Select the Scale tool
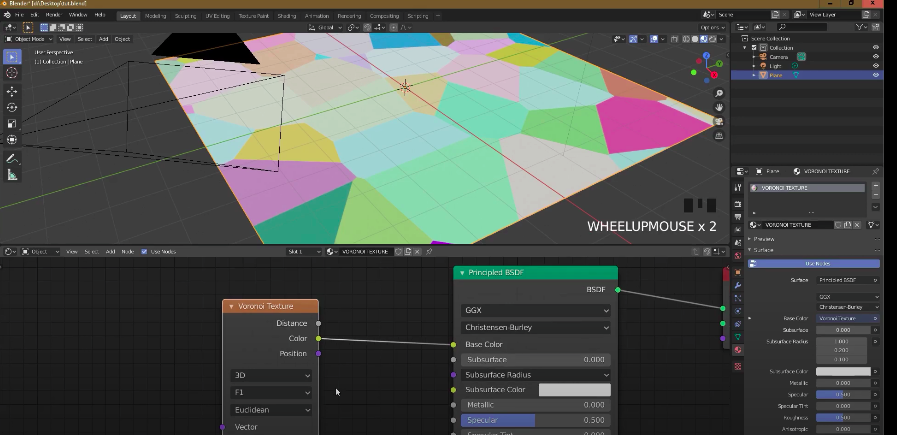This screenshot has width=897, height=435. pos(12,124)
